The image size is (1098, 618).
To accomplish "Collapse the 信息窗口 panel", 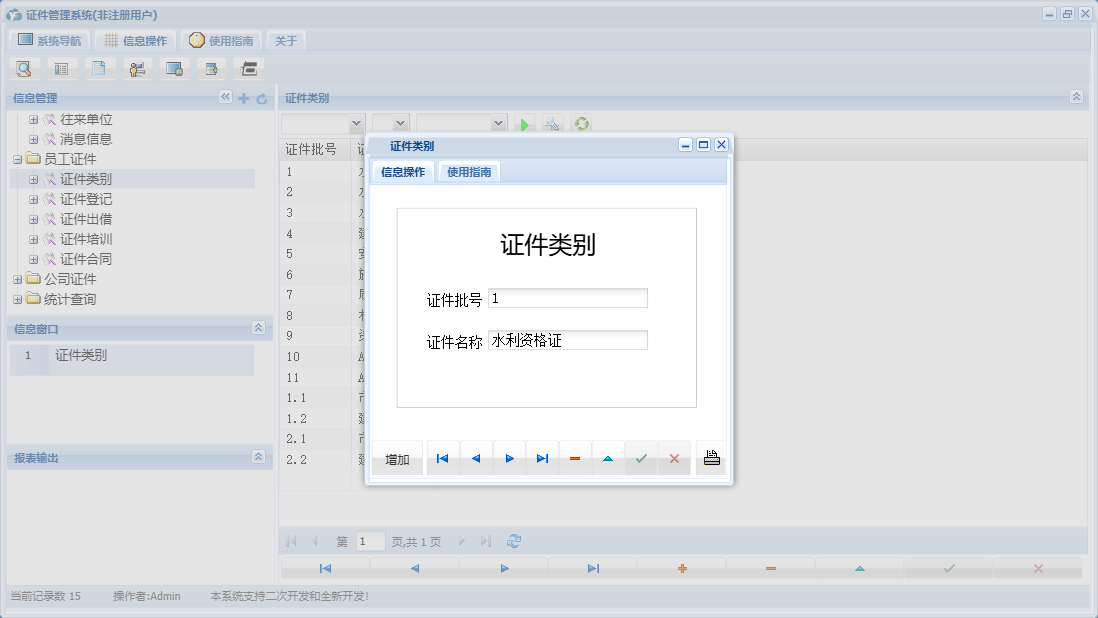I will [x=258, y=328].
